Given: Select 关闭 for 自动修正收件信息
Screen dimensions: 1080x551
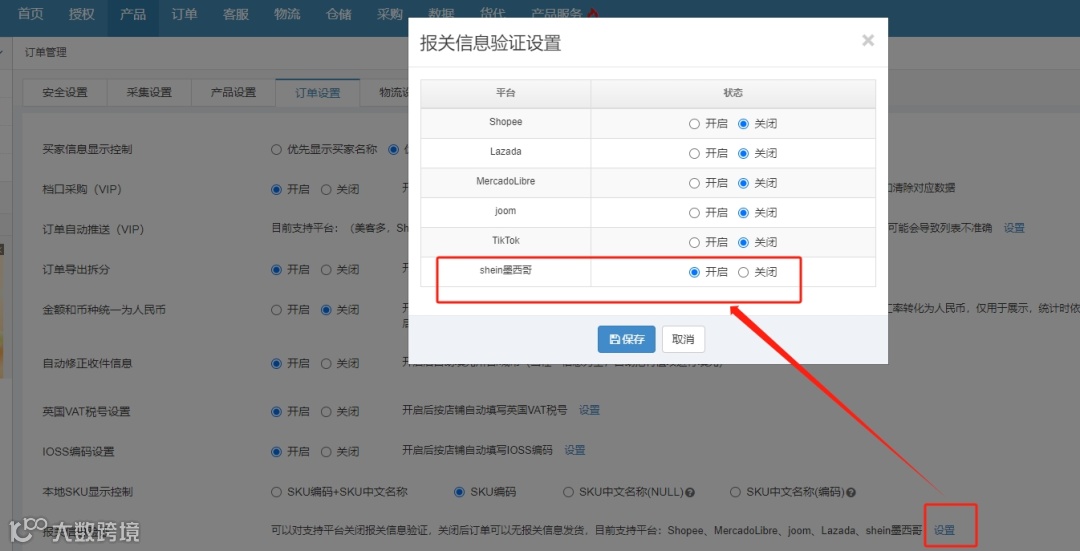Looking at the screenshot, I should tap(326, 364).
